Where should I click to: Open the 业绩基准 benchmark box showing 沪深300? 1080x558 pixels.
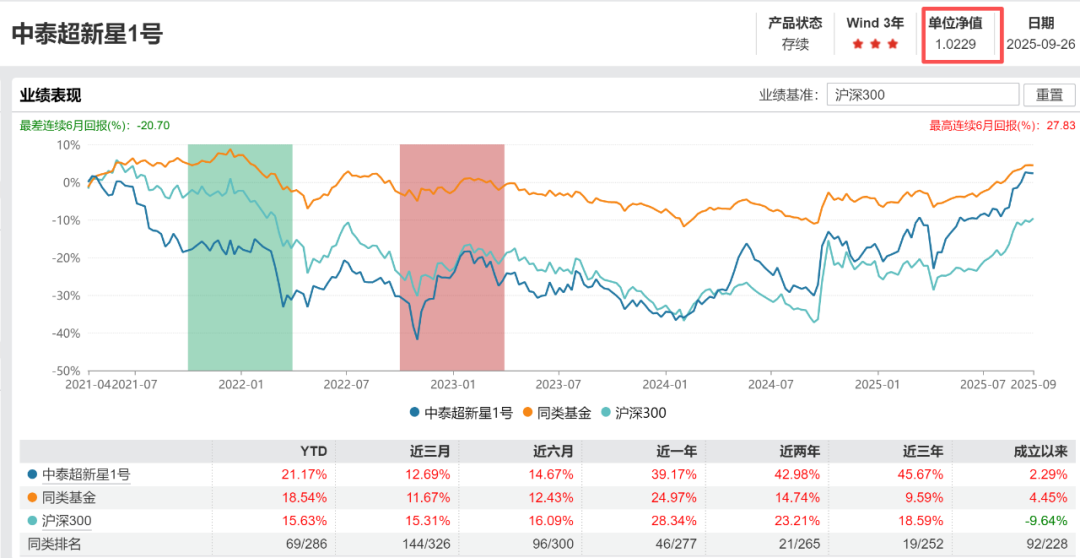[923, 95]
